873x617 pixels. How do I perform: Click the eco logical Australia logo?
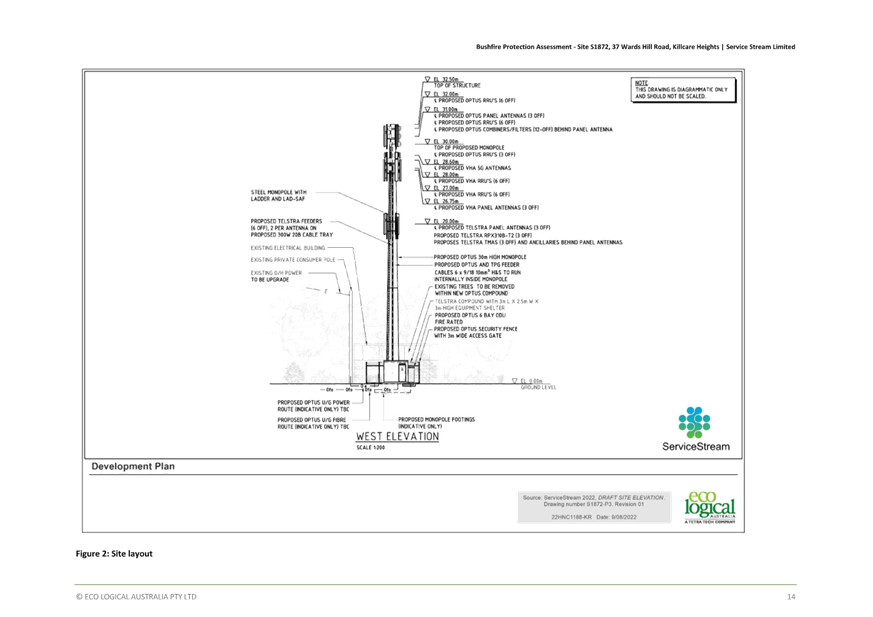[710, 507]
